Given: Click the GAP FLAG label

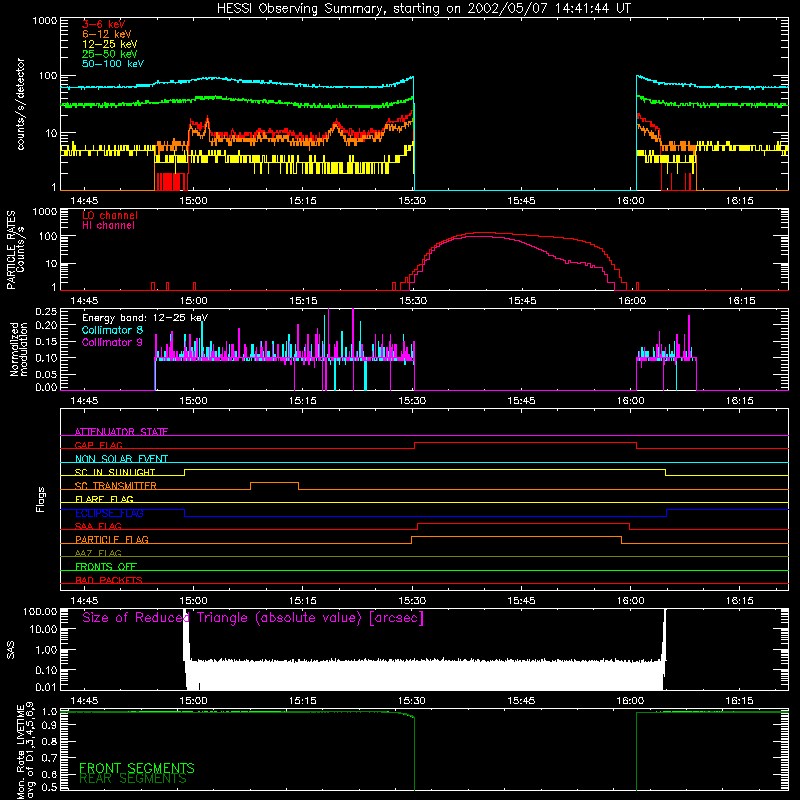Looking at the screenshot, I should pos(98,445).
